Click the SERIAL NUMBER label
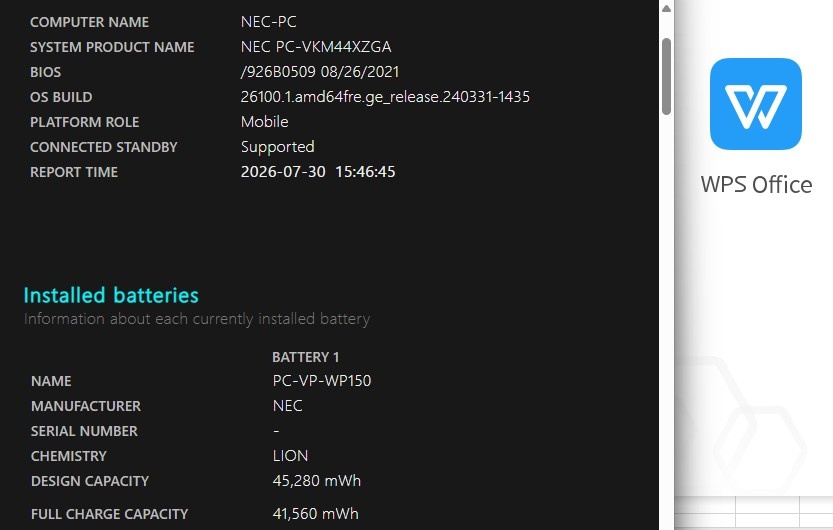This screenshot has width=833, height=530. 84,431
